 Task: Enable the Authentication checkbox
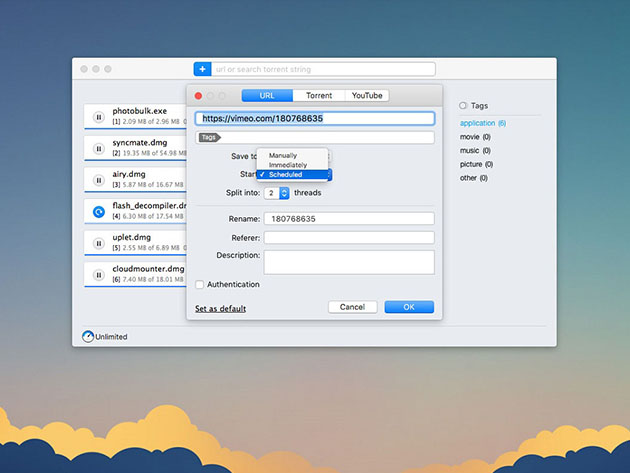[200, 285]
